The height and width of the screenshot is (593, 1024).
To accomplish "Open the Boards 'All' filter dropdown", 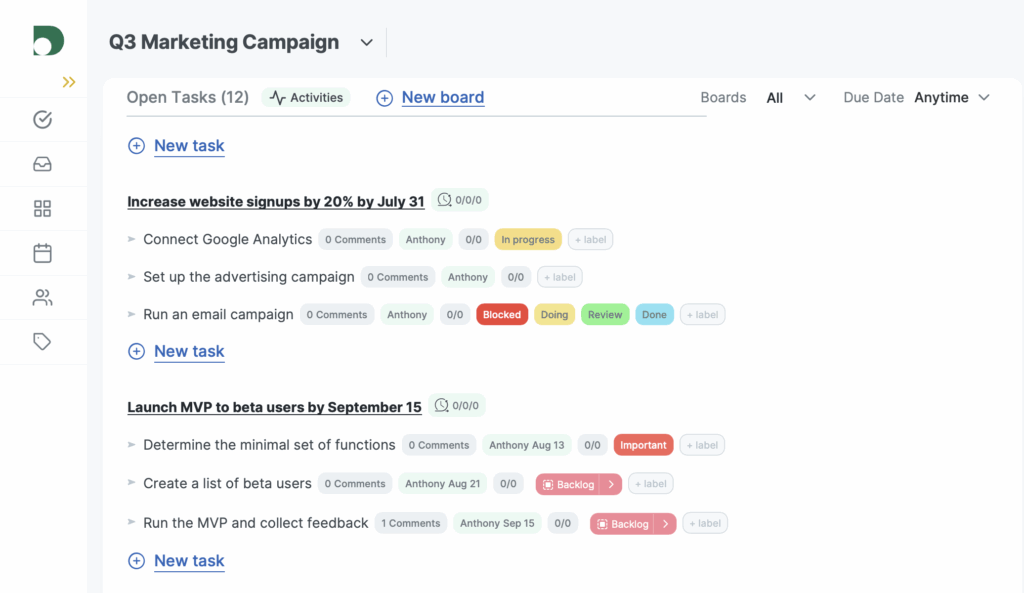I will (789, 98).
